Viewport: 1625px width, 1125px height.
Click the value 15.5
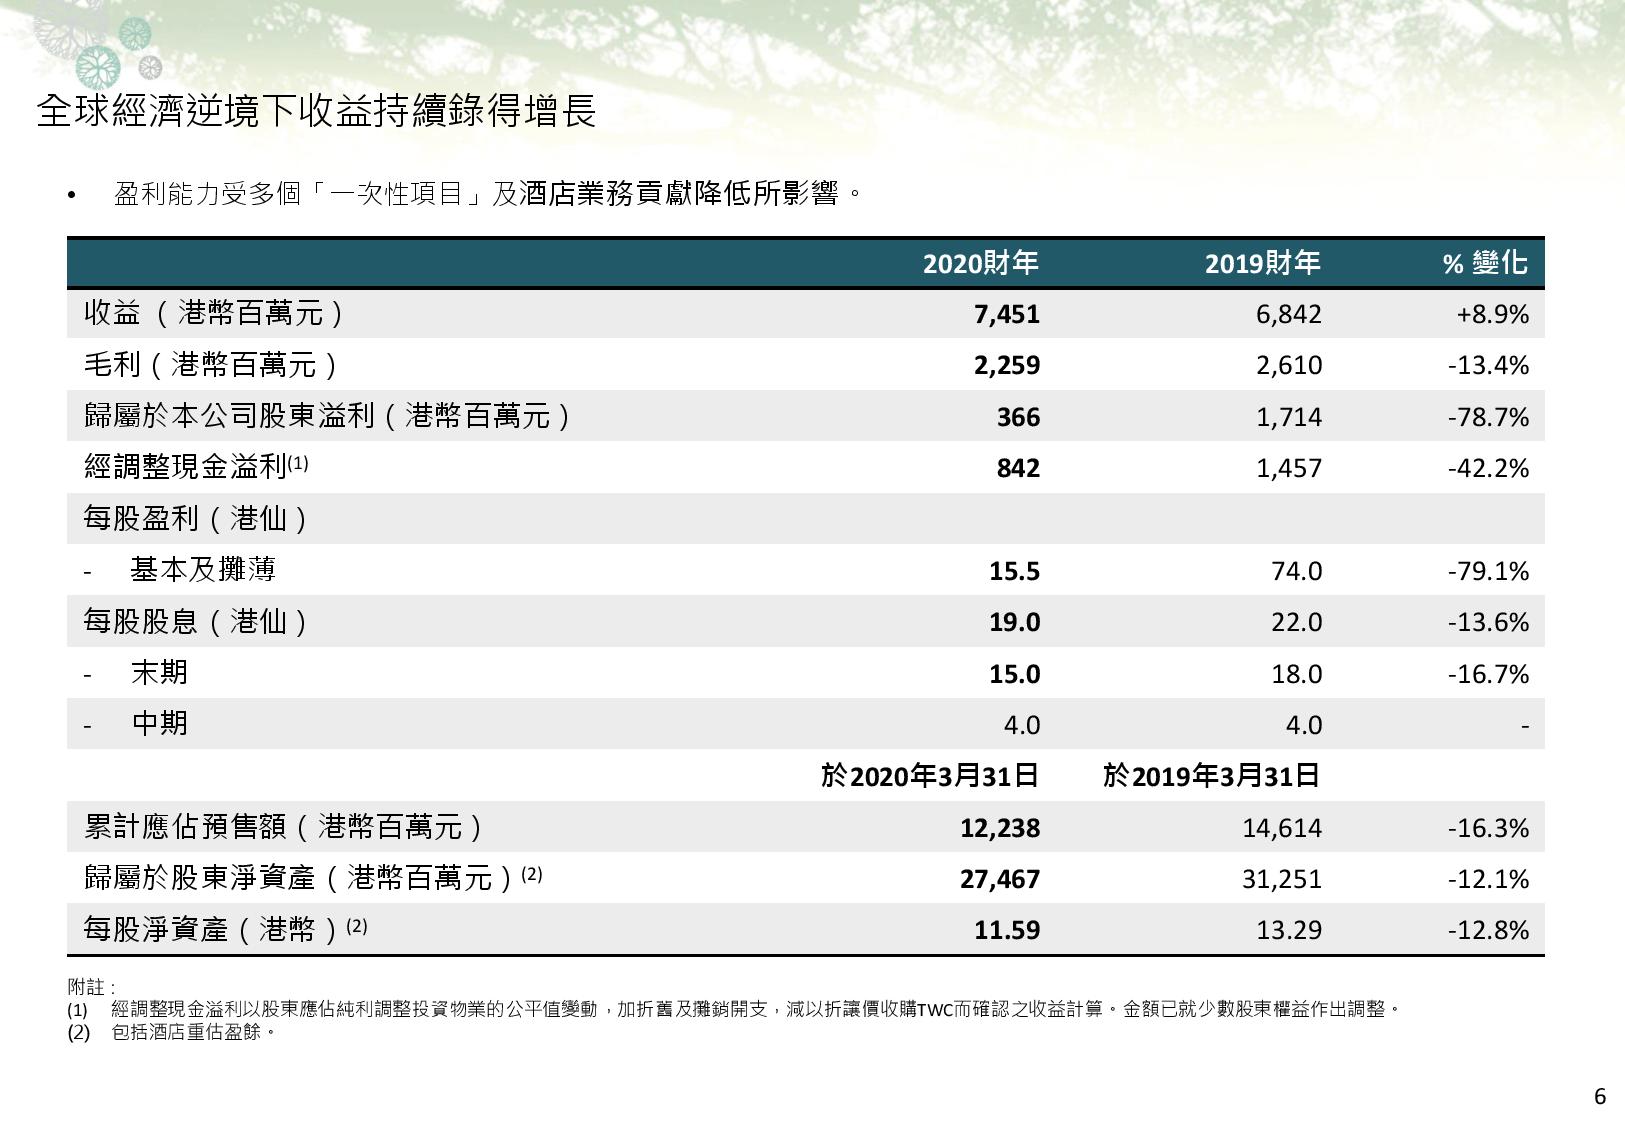(x=1014, y=571)
